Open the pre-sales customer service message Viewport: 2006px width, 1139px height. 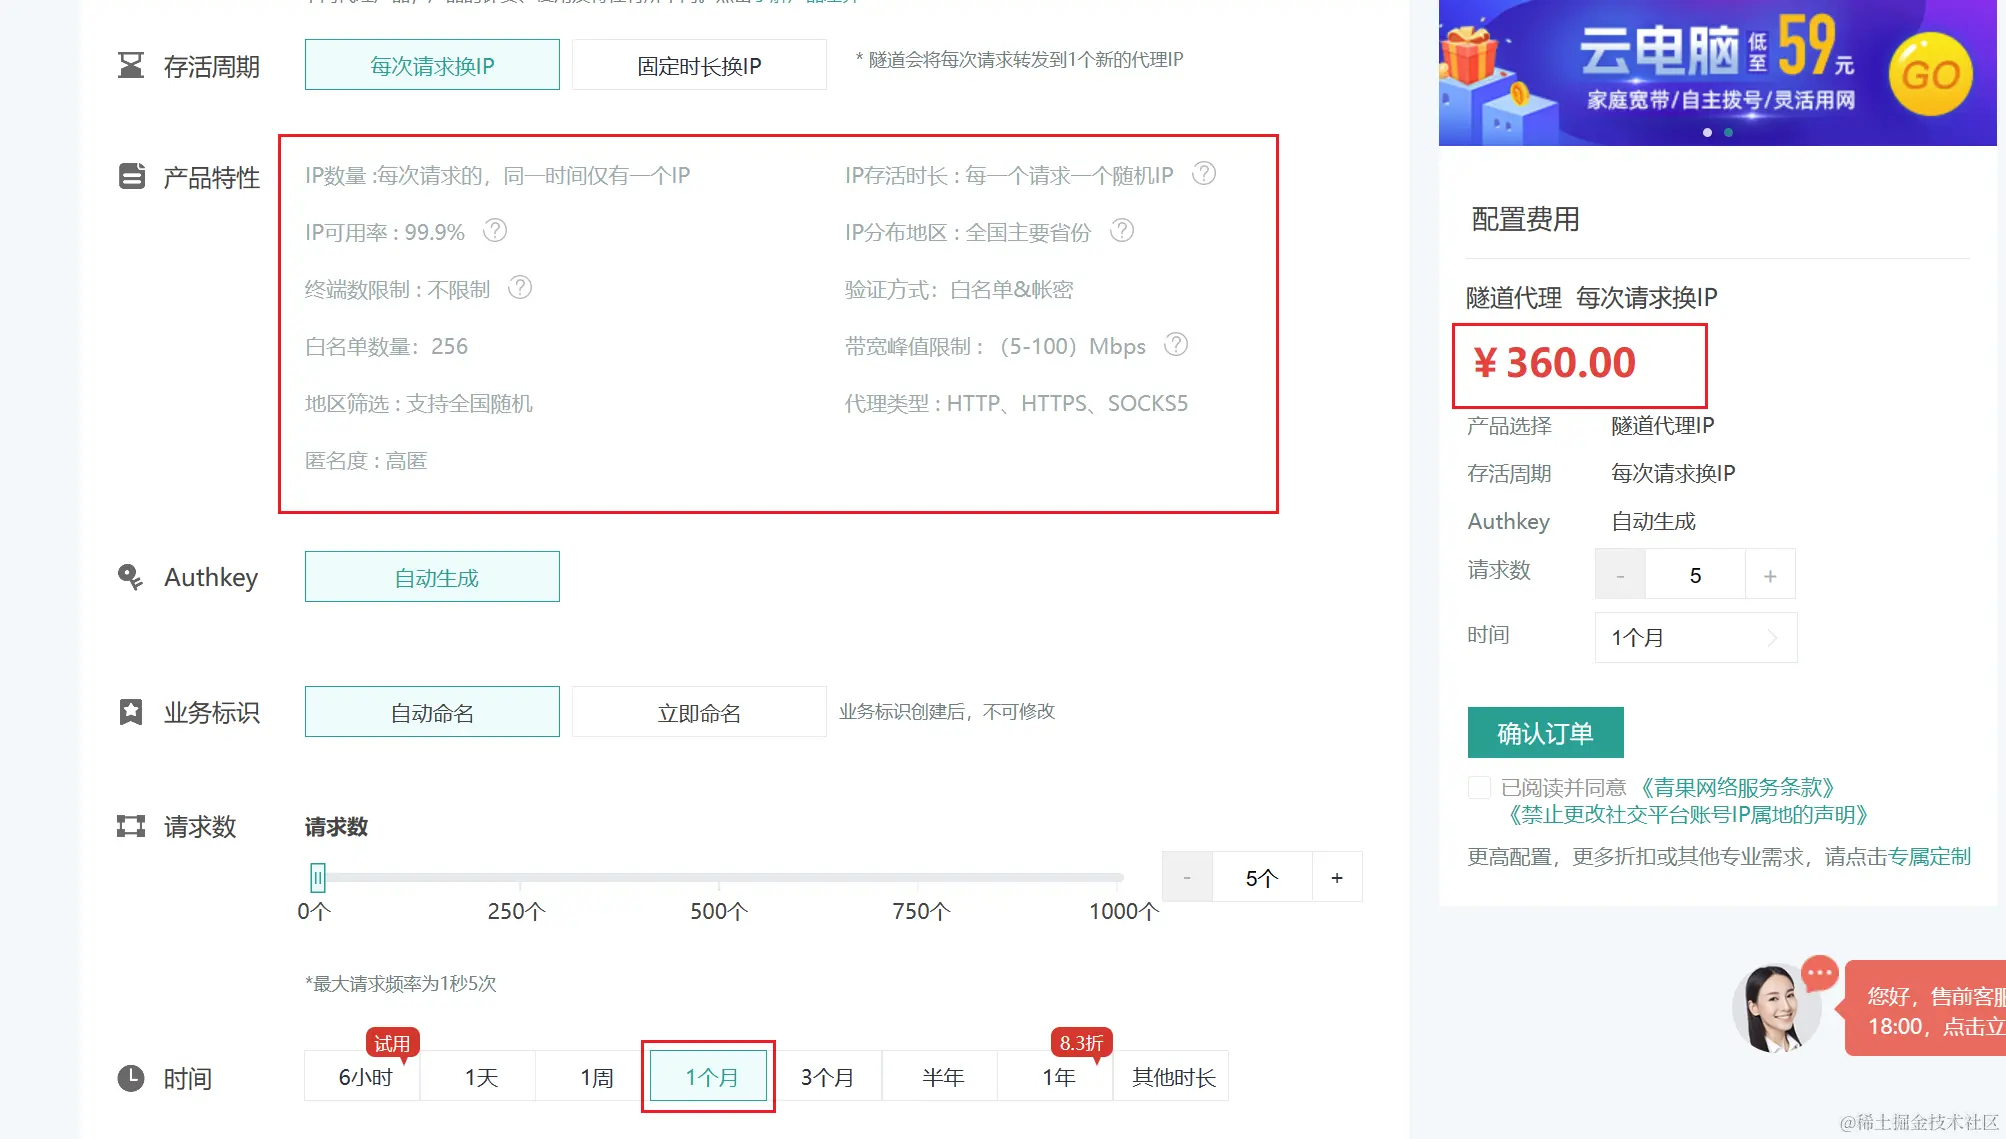(1926, 1009)
